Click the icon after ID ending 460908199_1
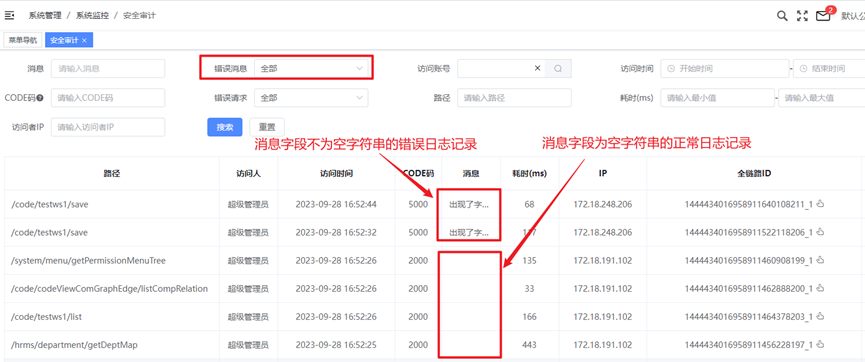 tap(820, 260)
